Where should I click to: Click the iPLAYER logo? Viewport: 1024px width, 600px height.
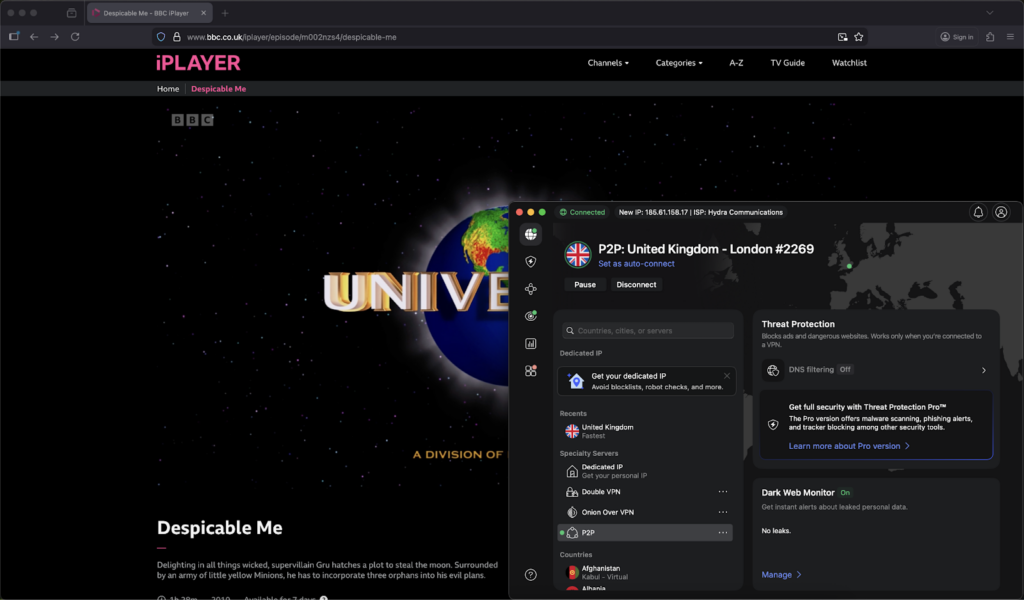click(198, 63)
